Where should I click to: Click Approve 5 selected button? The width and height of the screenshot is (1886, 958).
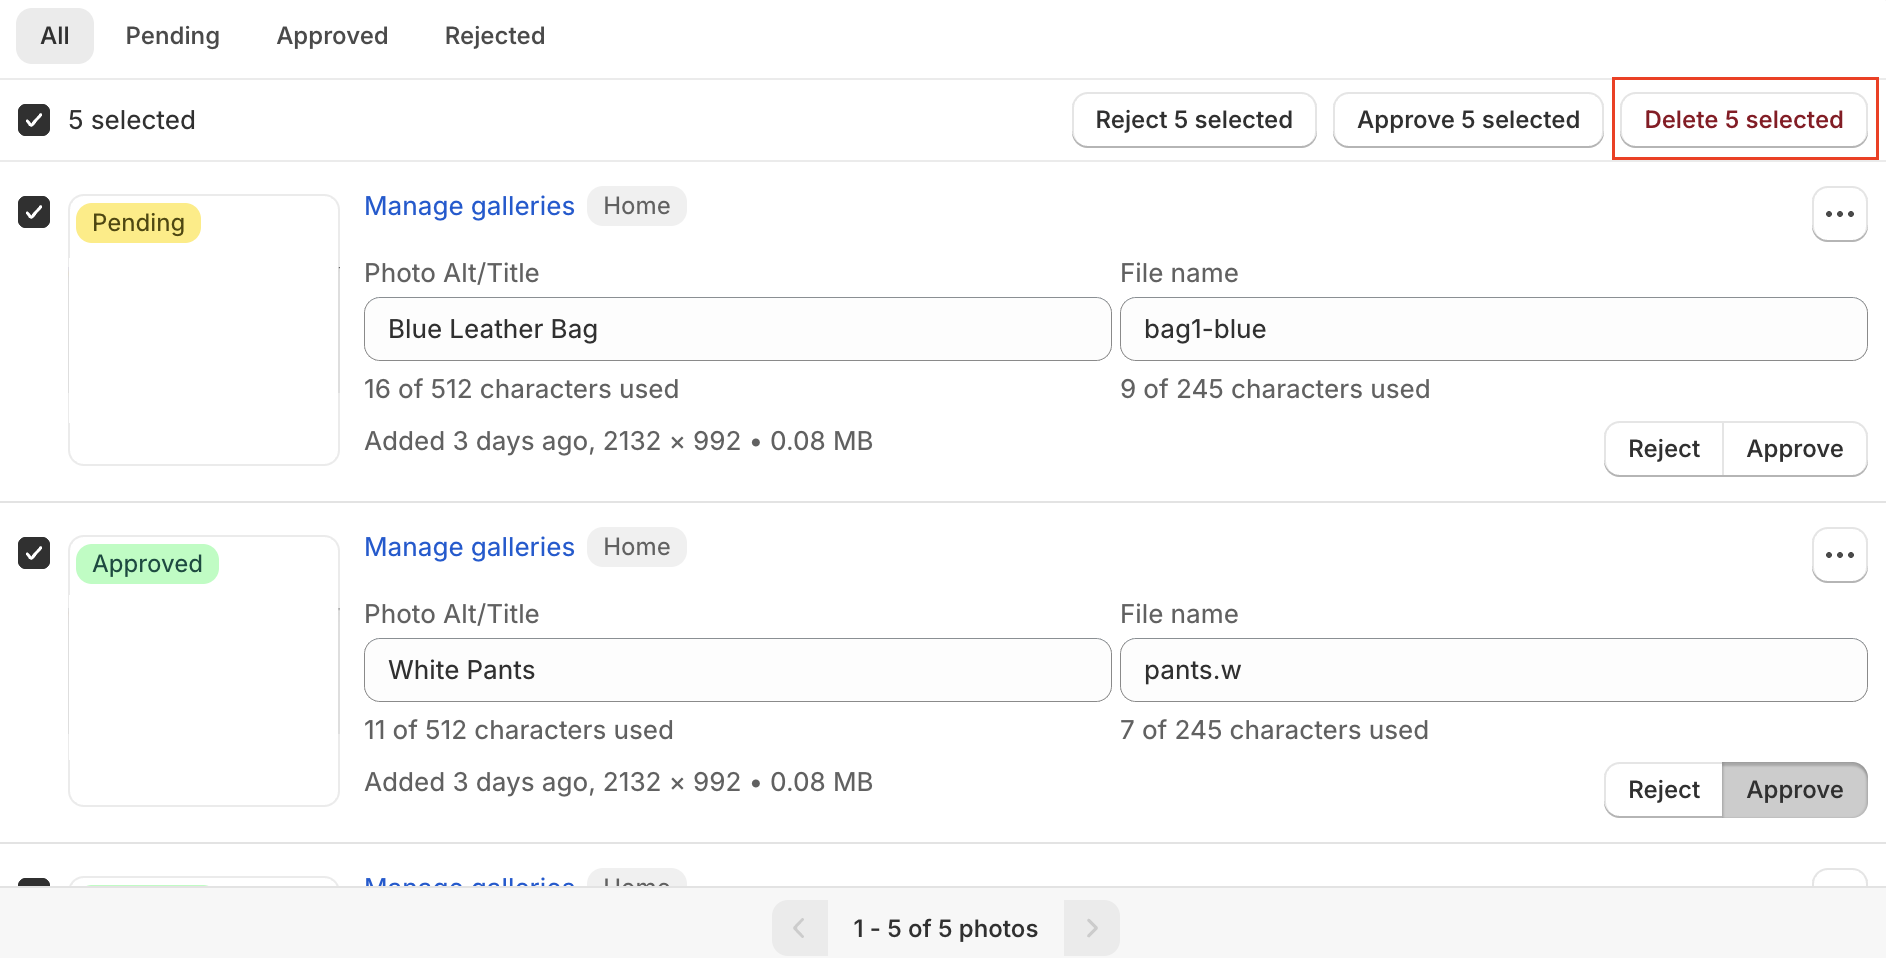pyautogui.click(x=1467, y=120)
